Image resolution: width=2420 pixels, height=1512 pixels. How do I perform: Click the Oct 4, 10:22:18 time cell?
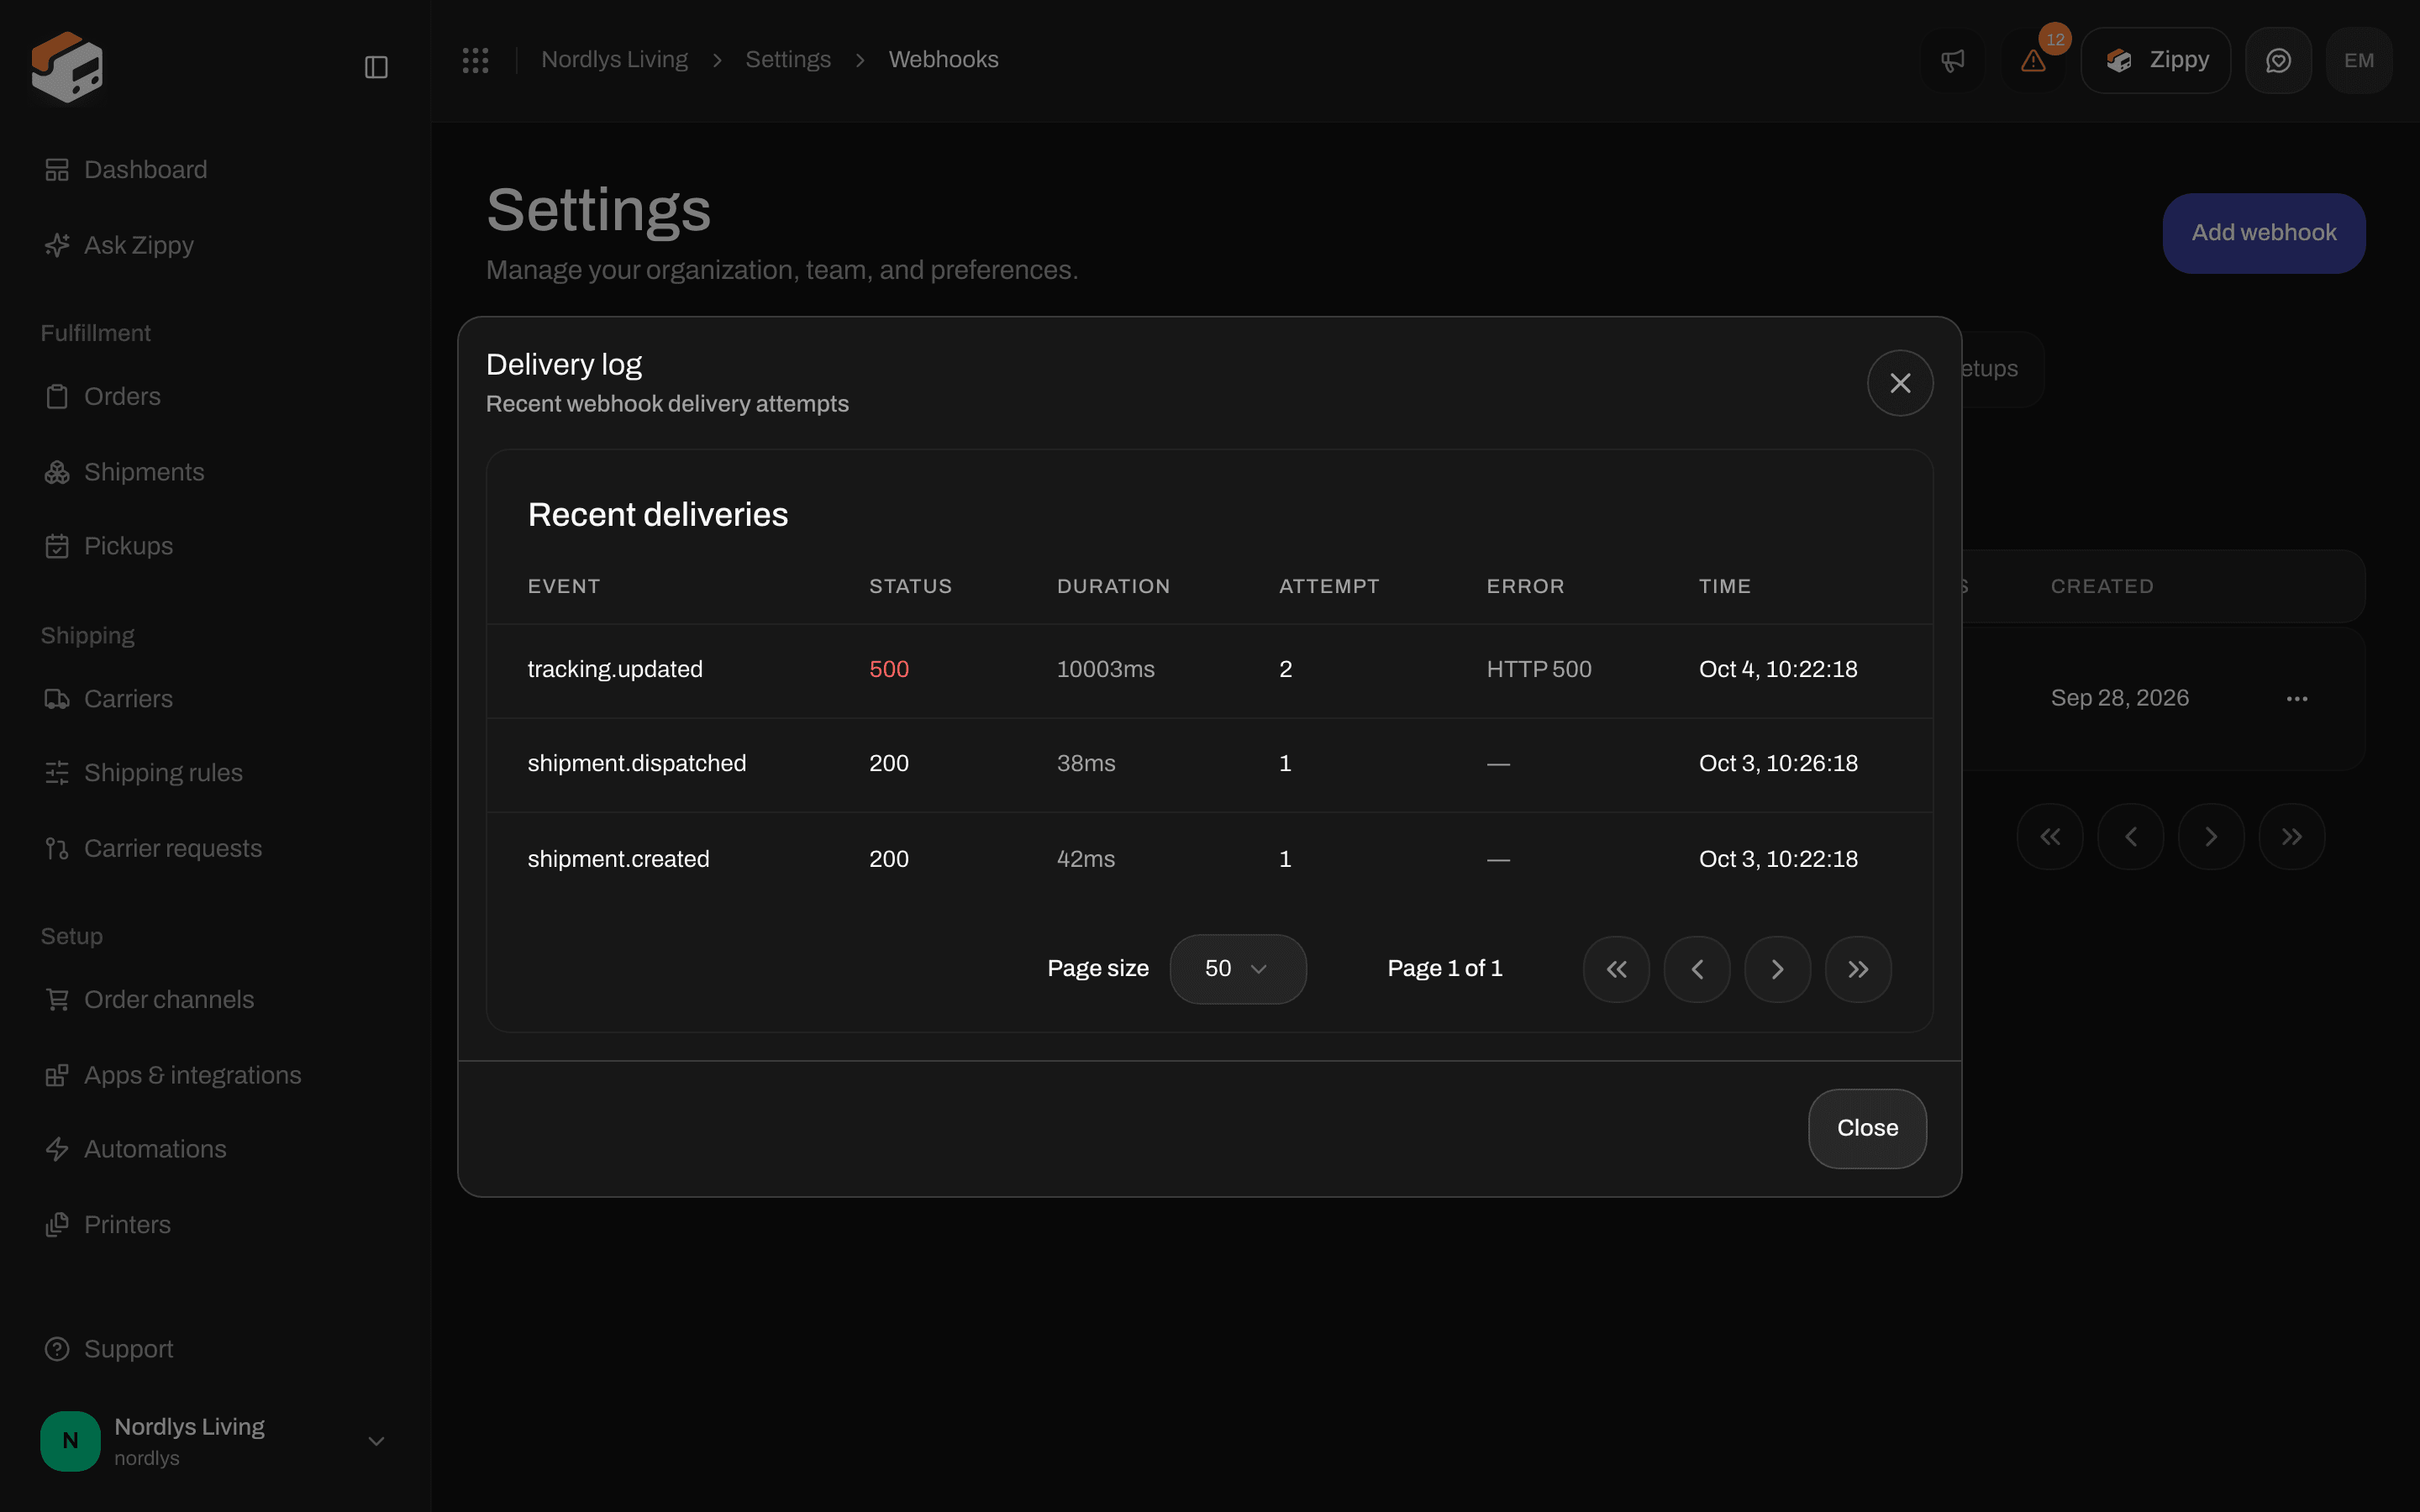pyautogui.click(x=1778, y=669)
